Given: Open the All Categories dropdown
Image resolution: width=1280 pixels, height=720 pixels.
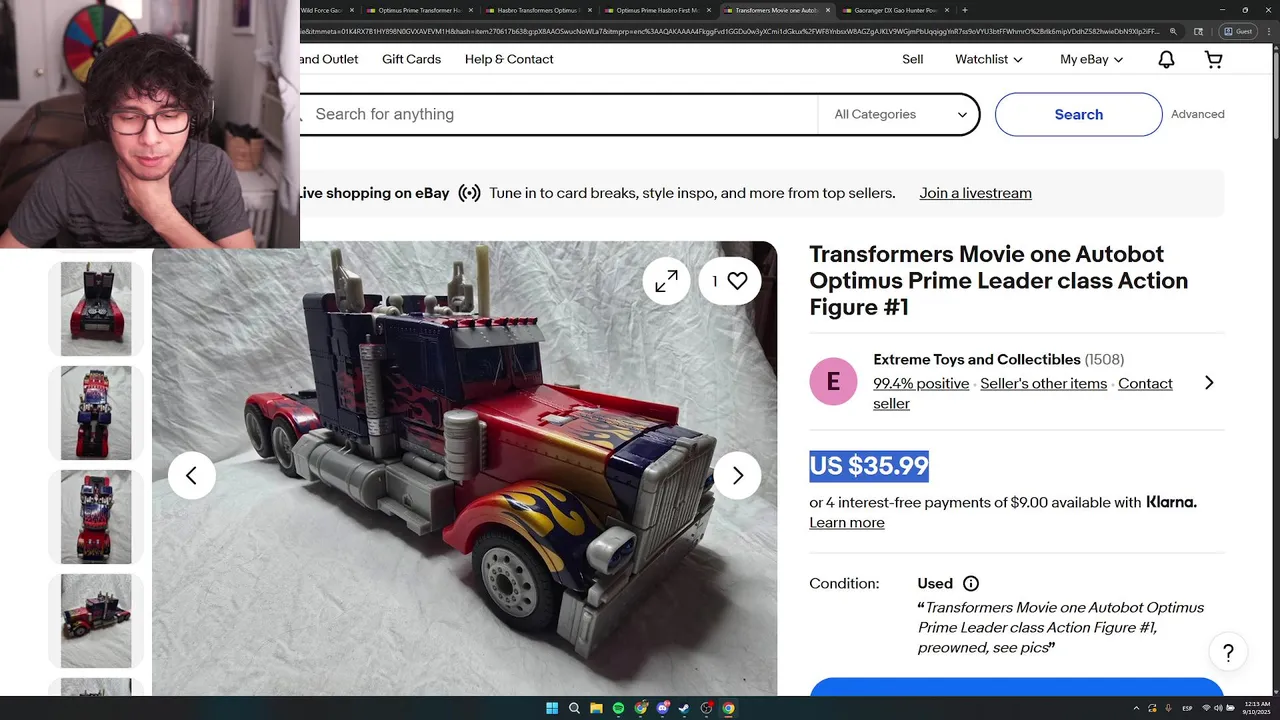Looking at the screenshot, I should (900, 115).
